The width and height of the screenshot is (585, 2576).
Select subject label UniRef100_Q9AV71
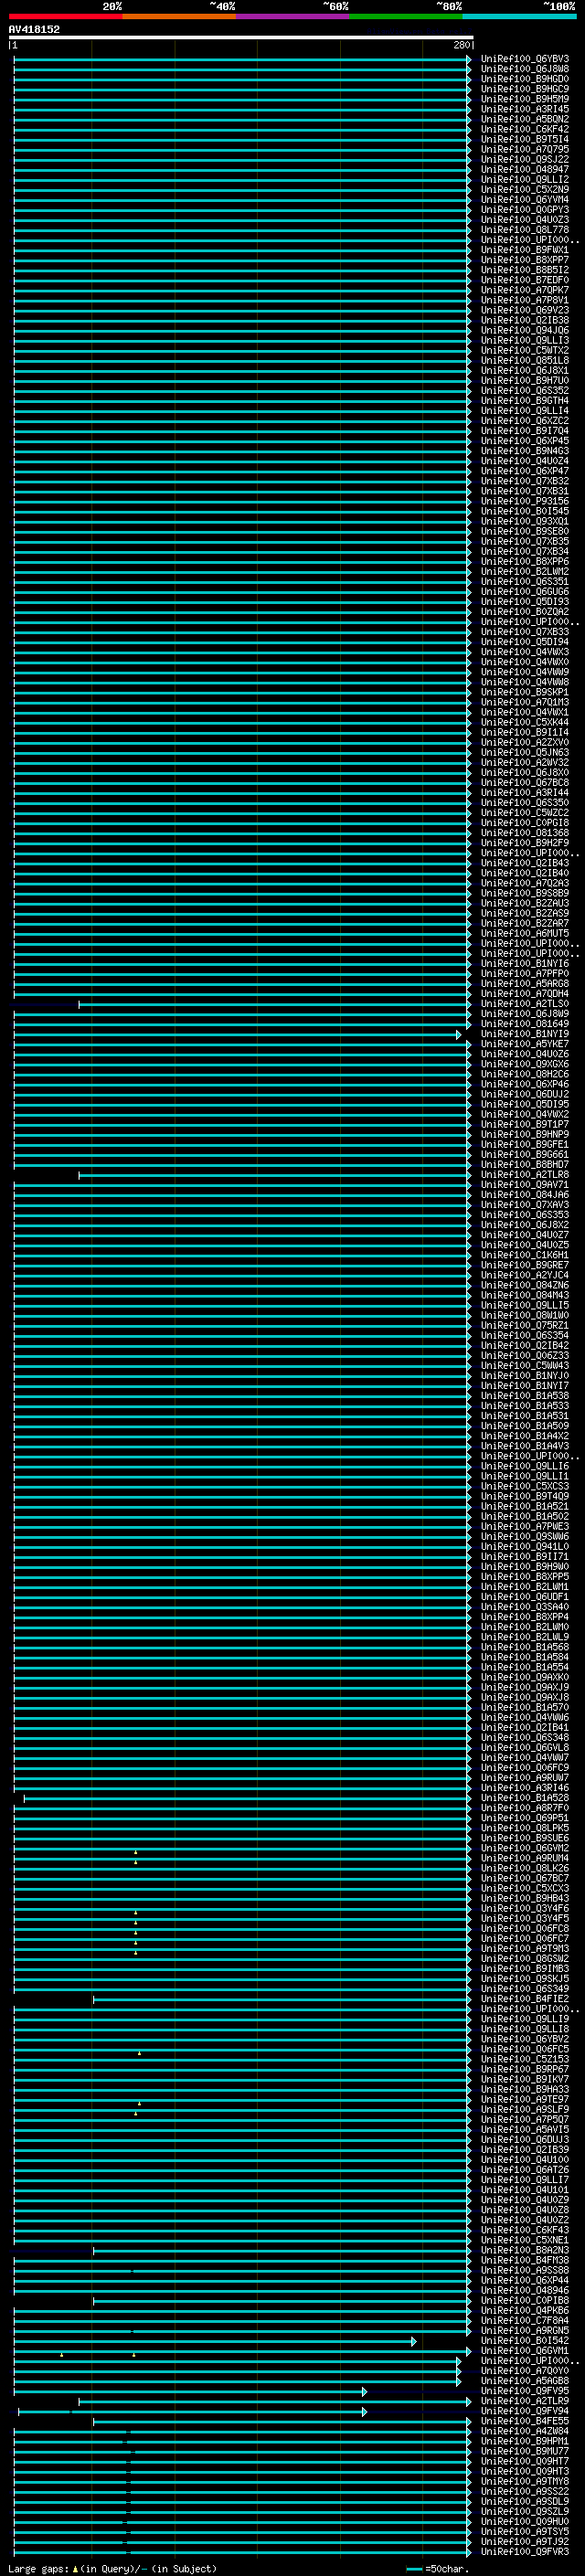click(525, 1184)
